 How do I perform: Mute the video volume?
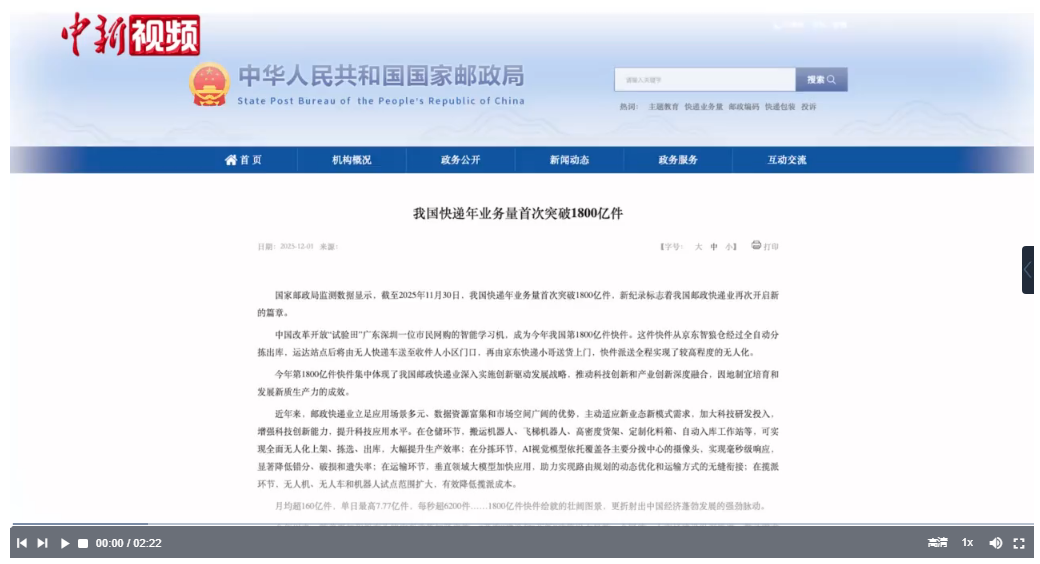click(x=996, y=543)
